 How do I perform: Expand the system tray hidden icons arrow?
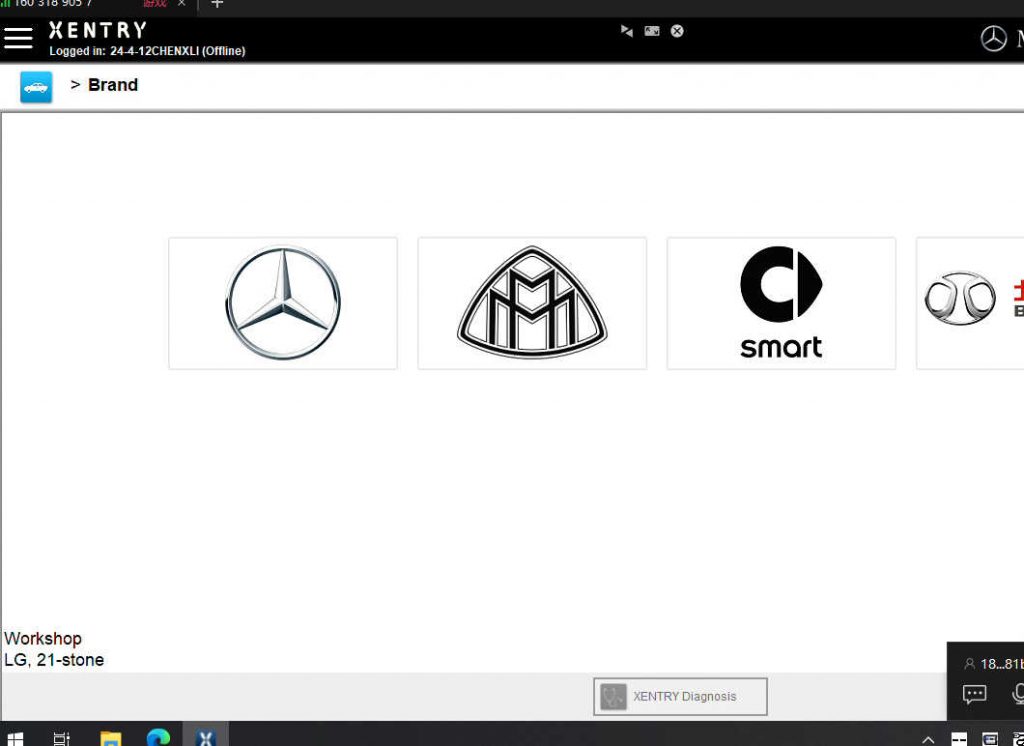[x=928, y=739]
